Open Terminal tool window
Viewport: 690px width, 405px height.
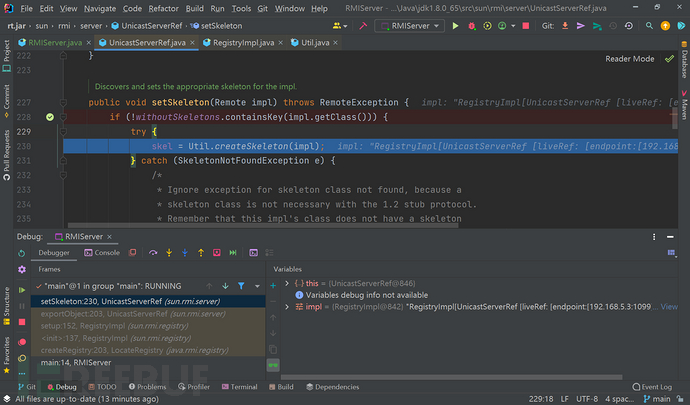pos(239,387)
